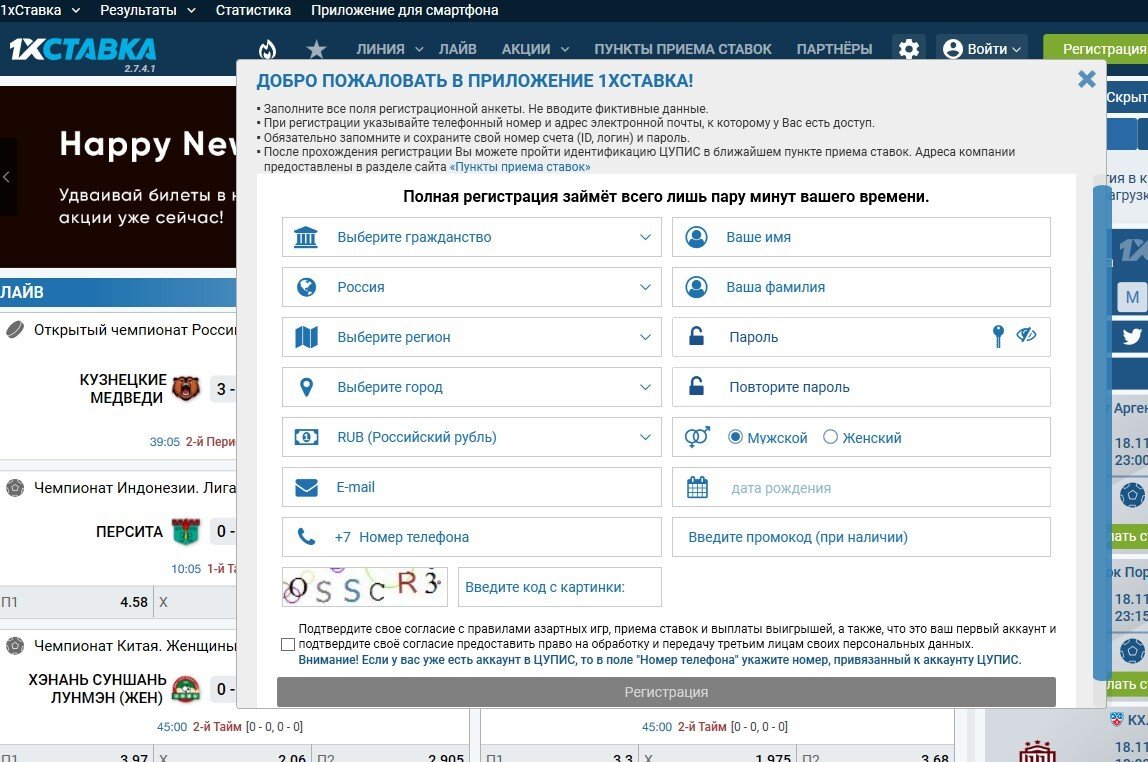The width and height of the screenshot is (1148, 762).
Task: Open the Выберите регион dropdown
Action: tap(471, 337)
